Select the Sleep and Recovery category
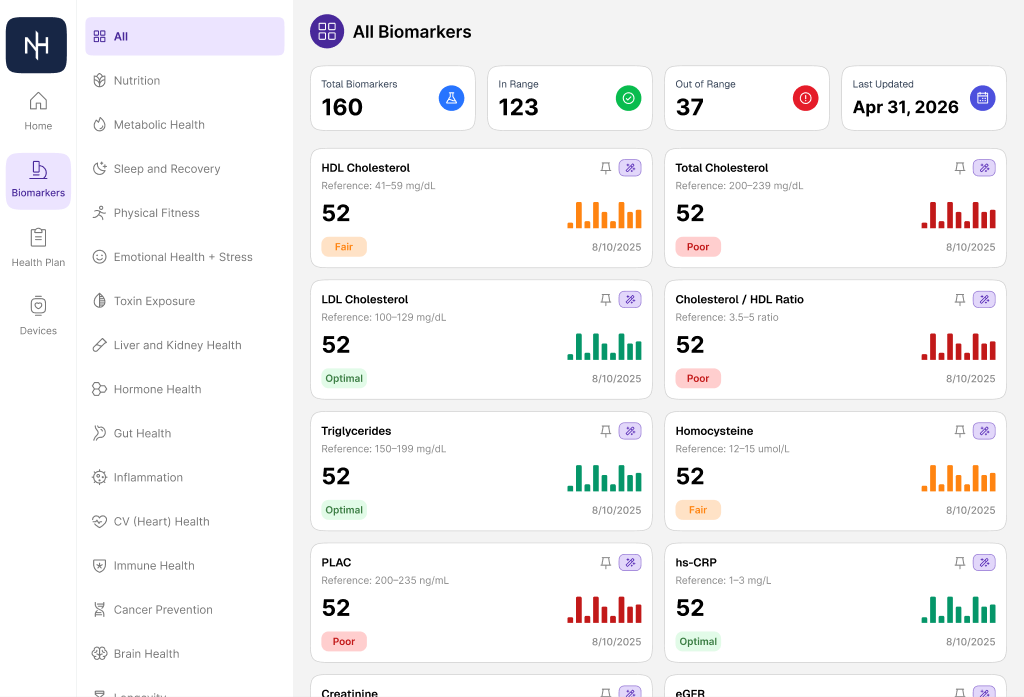1024x697 pixels. tap(185, 169)
